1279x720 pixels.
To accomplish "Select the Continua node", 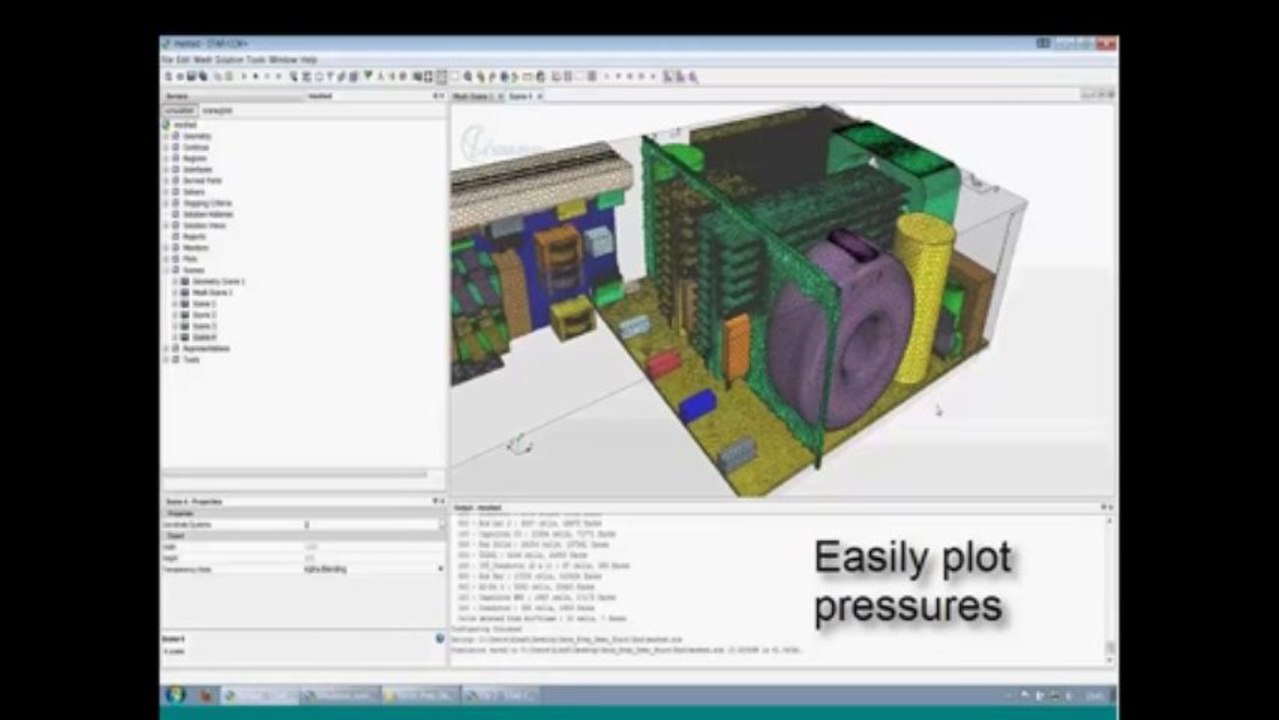I will pos(196,147).
